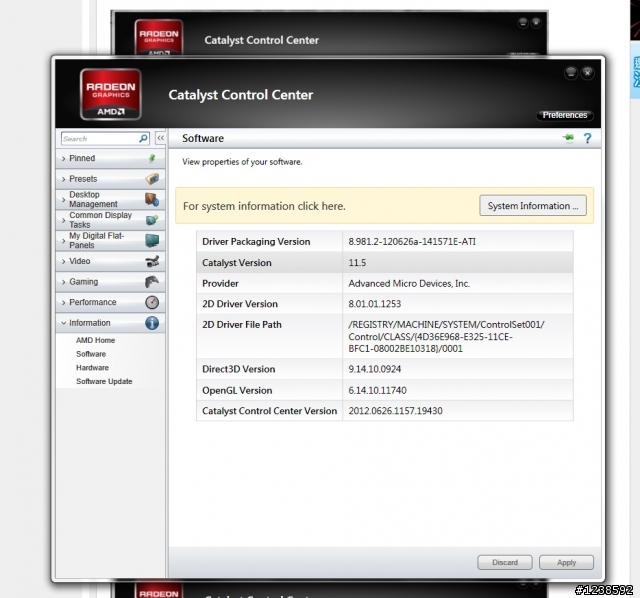Click the Video camcorder icon

point(152,261)
